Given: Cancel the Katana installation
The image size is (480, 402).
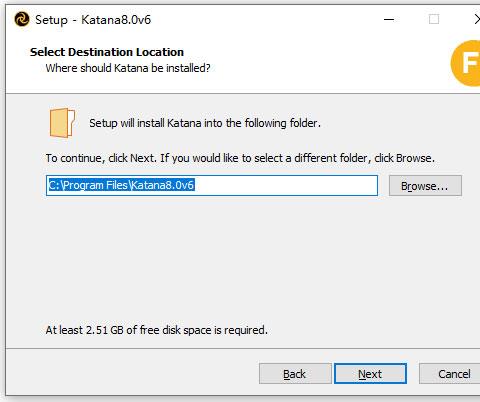Looking at the screenshot, I should (x=450, y=374).
